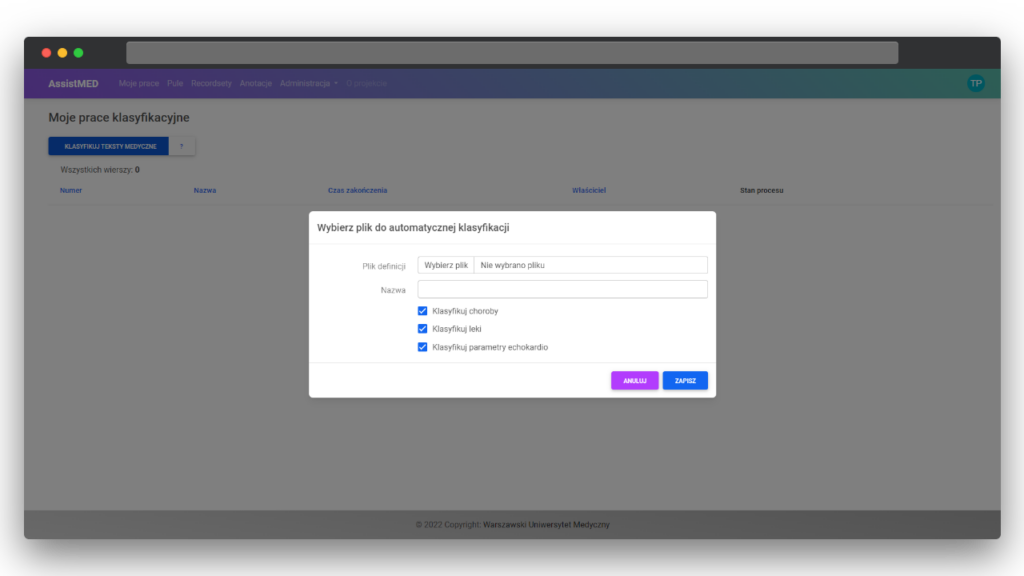This screenshot has width=1024, height=576.
Task: Click the question mark help icon
Action: tap(182, 145)
